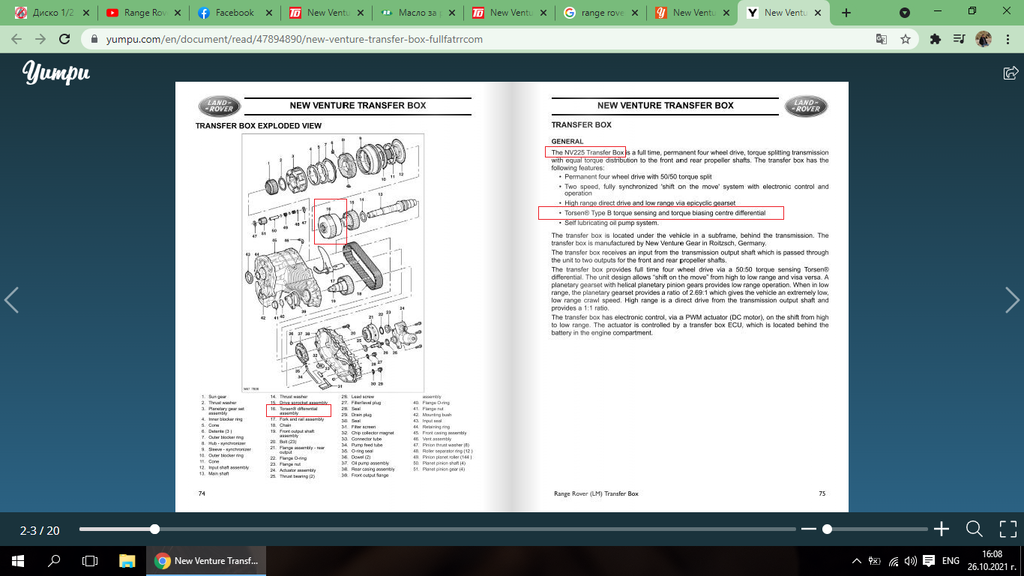Image resolution: width=1024 pixels, height=576 pixels.
Task: Click the Yumpu logo
Action: pos(56,72)
